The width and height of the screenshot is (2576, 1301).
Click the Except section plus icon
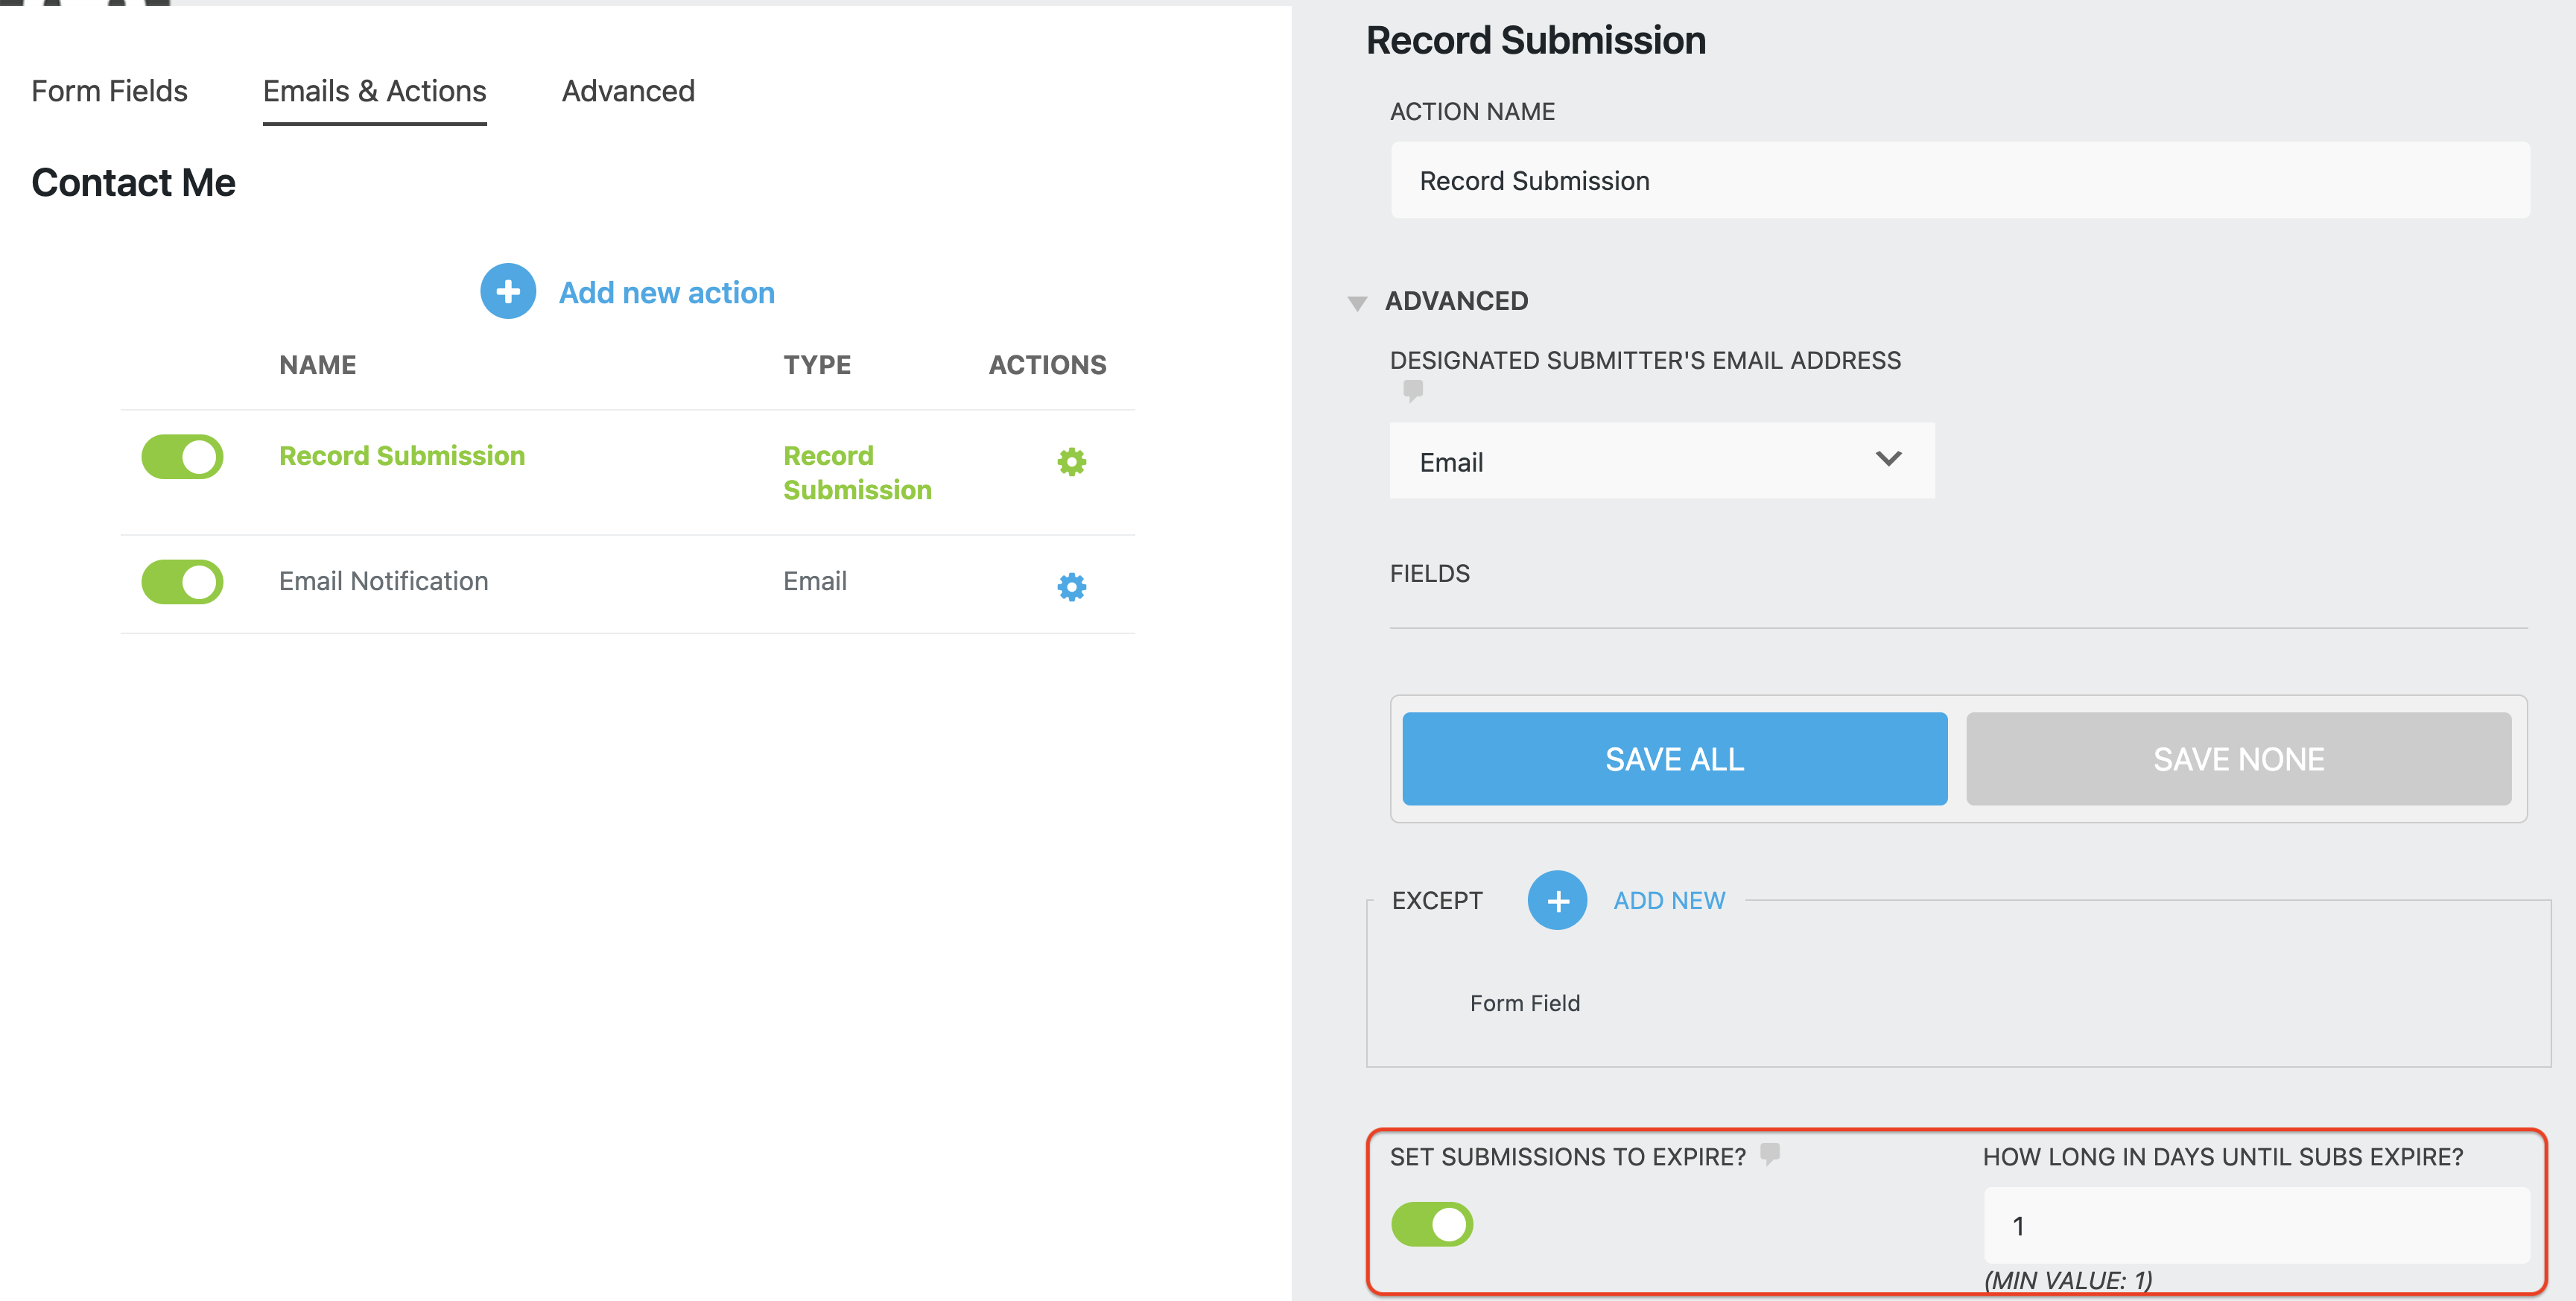click(x=1556, y=900)
